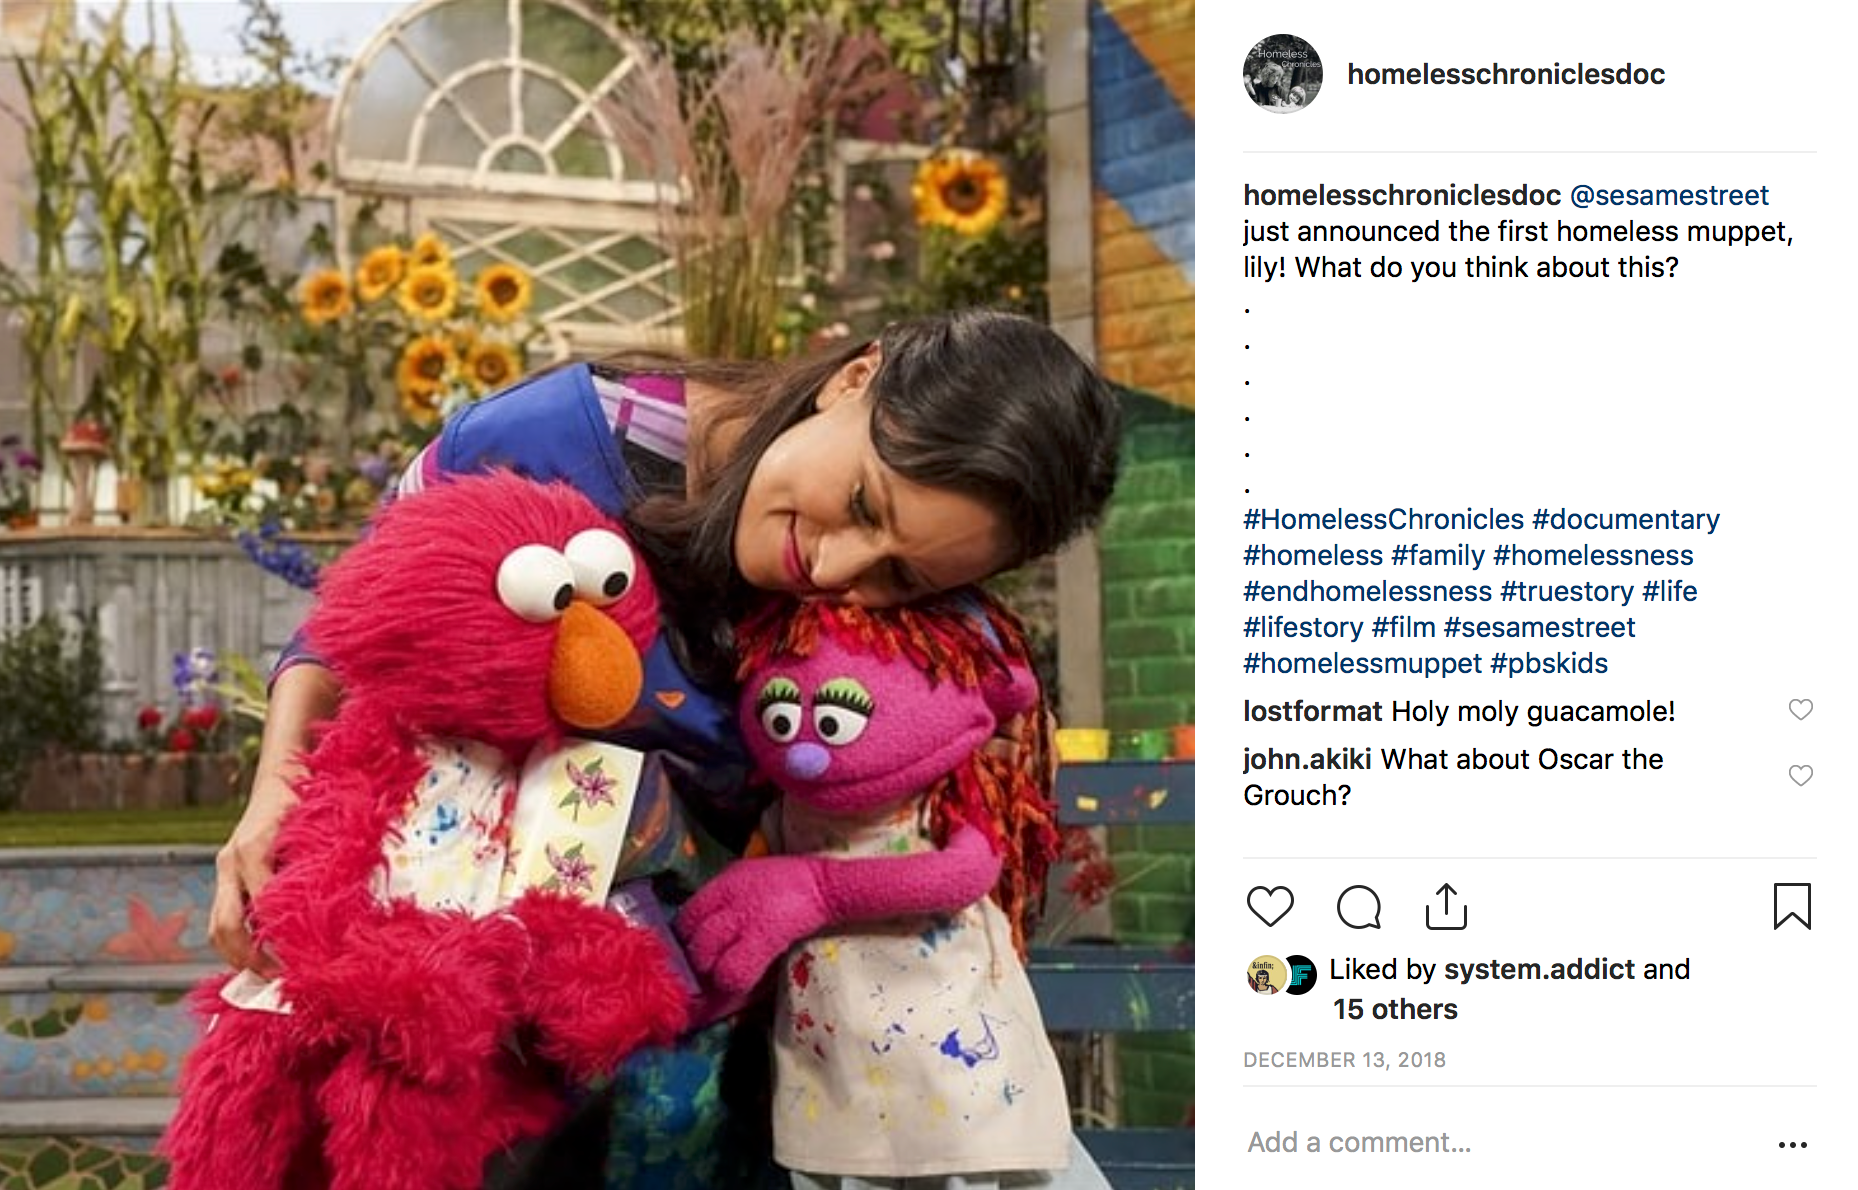Viewport: 1858px width, 1190px height.
Task: Save the post with the bookmark icon
Action: (1792, 907)
